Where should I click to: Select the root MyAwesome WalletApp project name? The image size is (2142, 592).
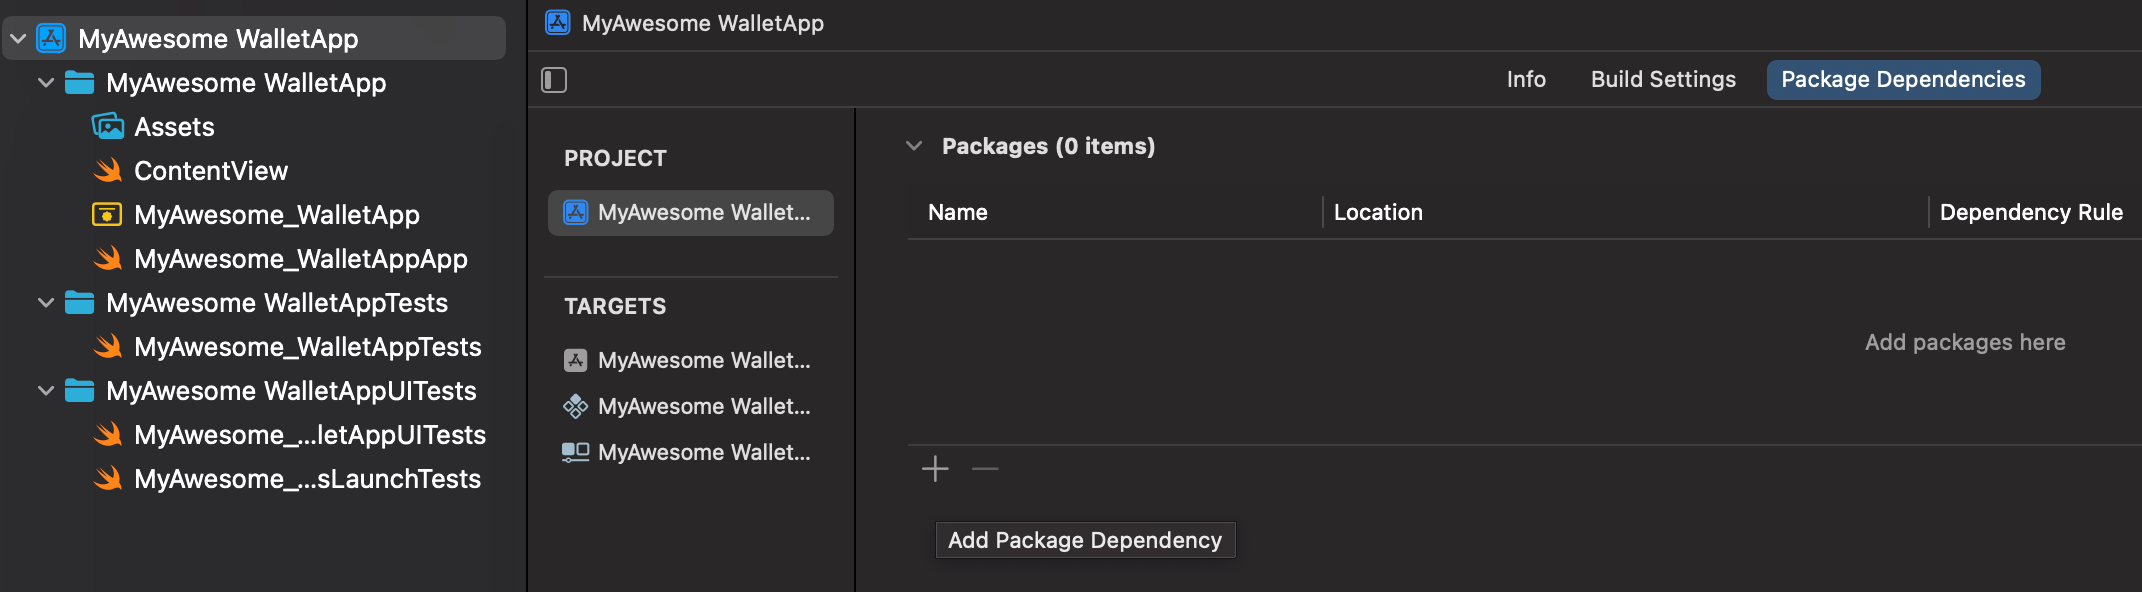218,39
